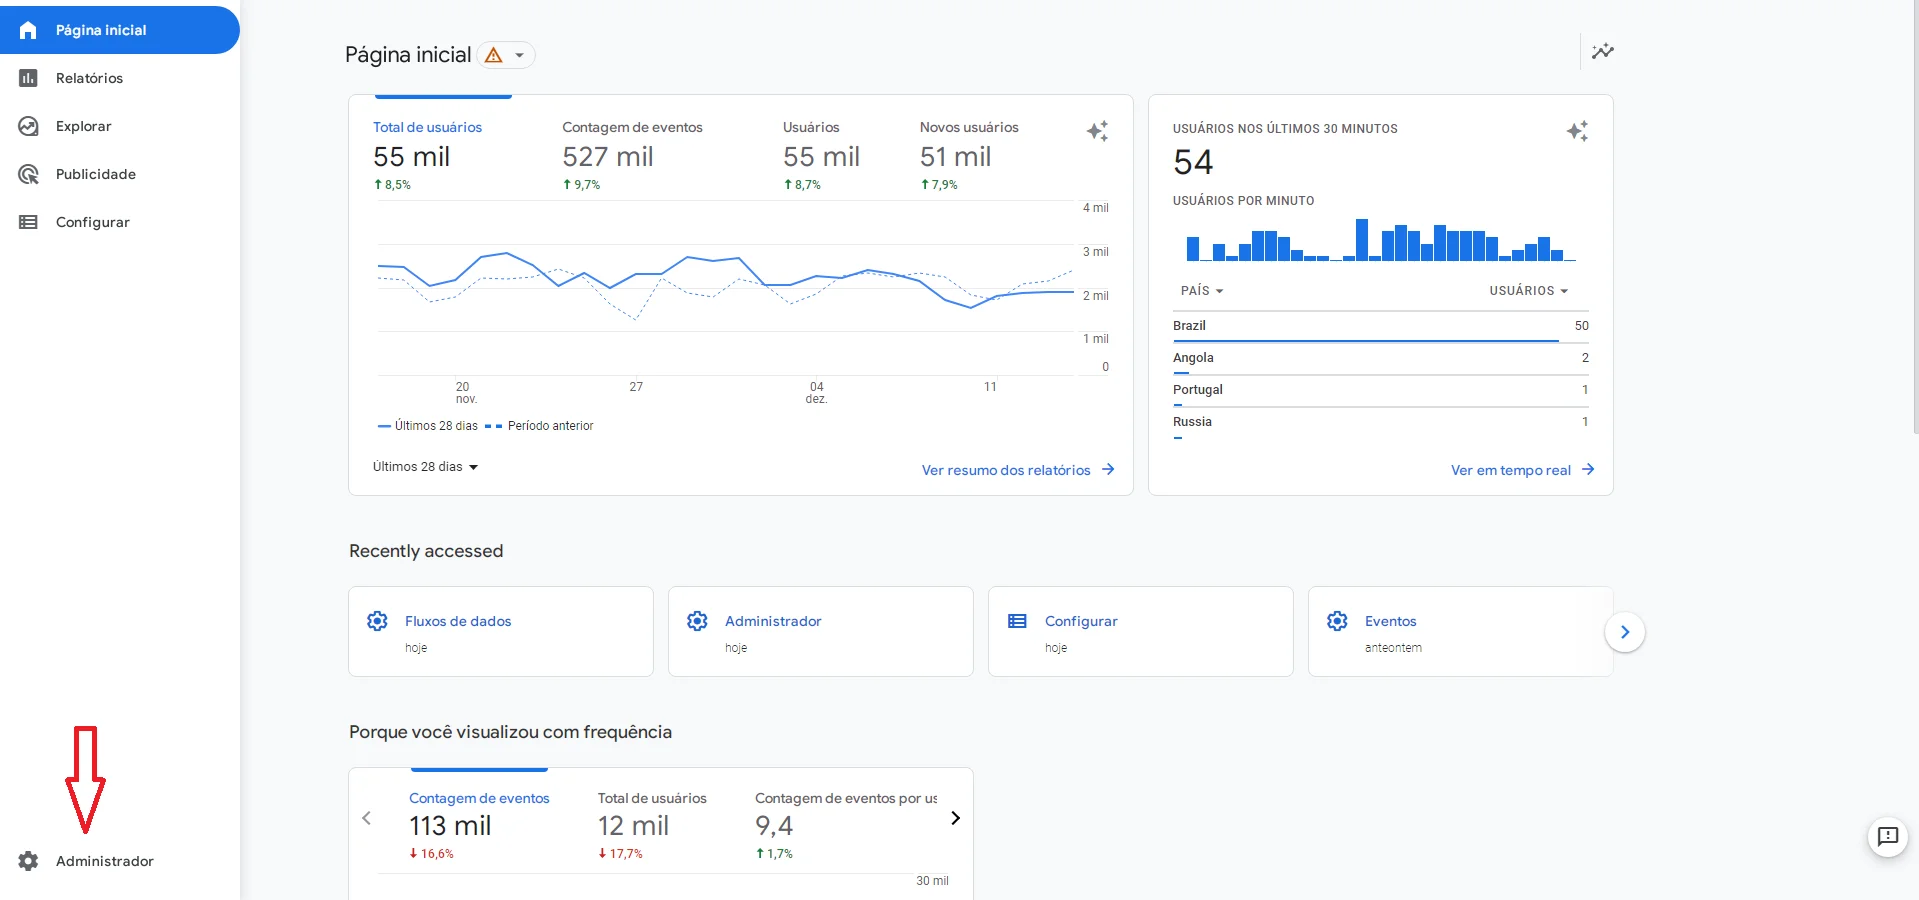Image resolution: width=1919 pixels, height=900 pixels.
Task: Select the Novos usuários metric tab
Action: pos(969,155)
